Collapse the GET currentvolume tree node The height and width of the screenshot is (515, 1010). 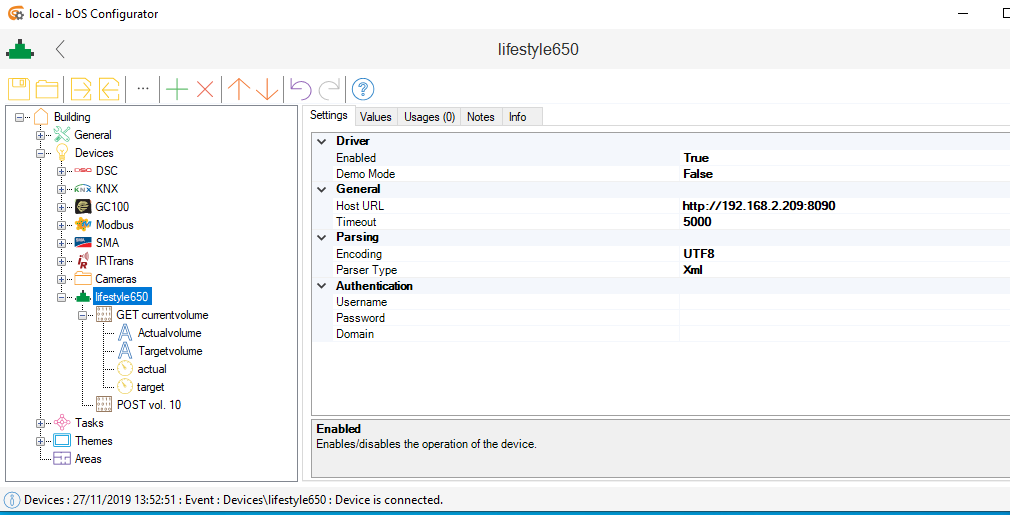(82, 315)
